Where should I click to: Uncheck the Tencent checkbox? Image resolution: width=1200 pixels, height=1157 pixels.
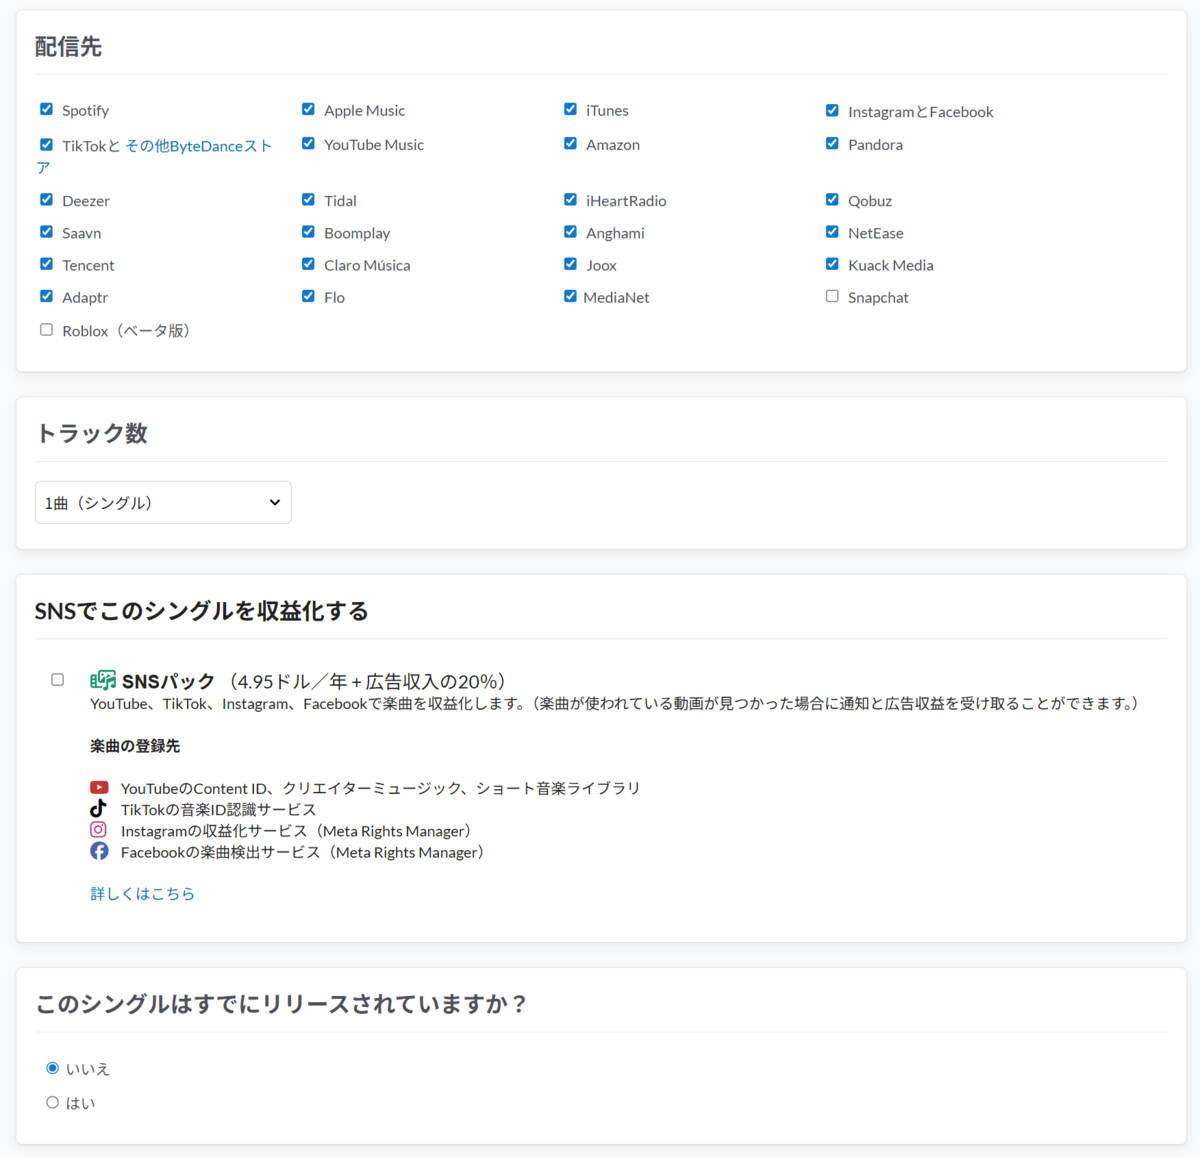click(x=46, y=264)
